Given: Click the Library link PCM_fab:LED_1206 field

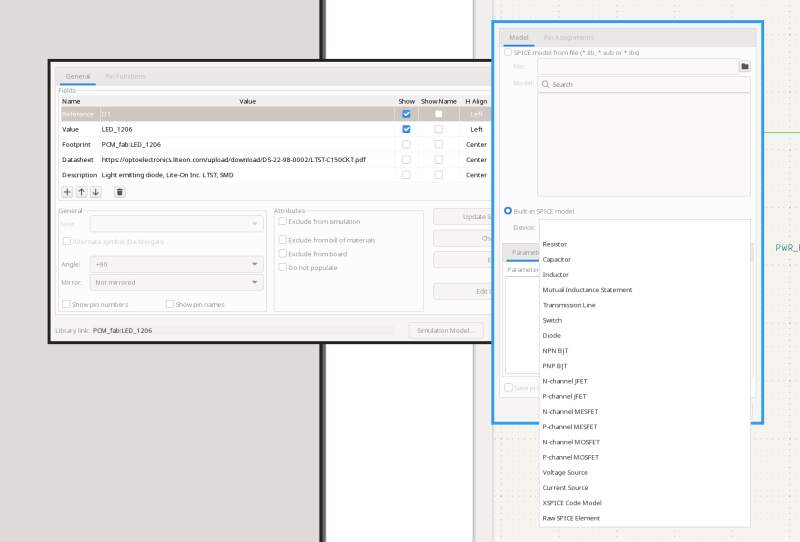Looking at the screenshot, I should click(x=243, y=331).
